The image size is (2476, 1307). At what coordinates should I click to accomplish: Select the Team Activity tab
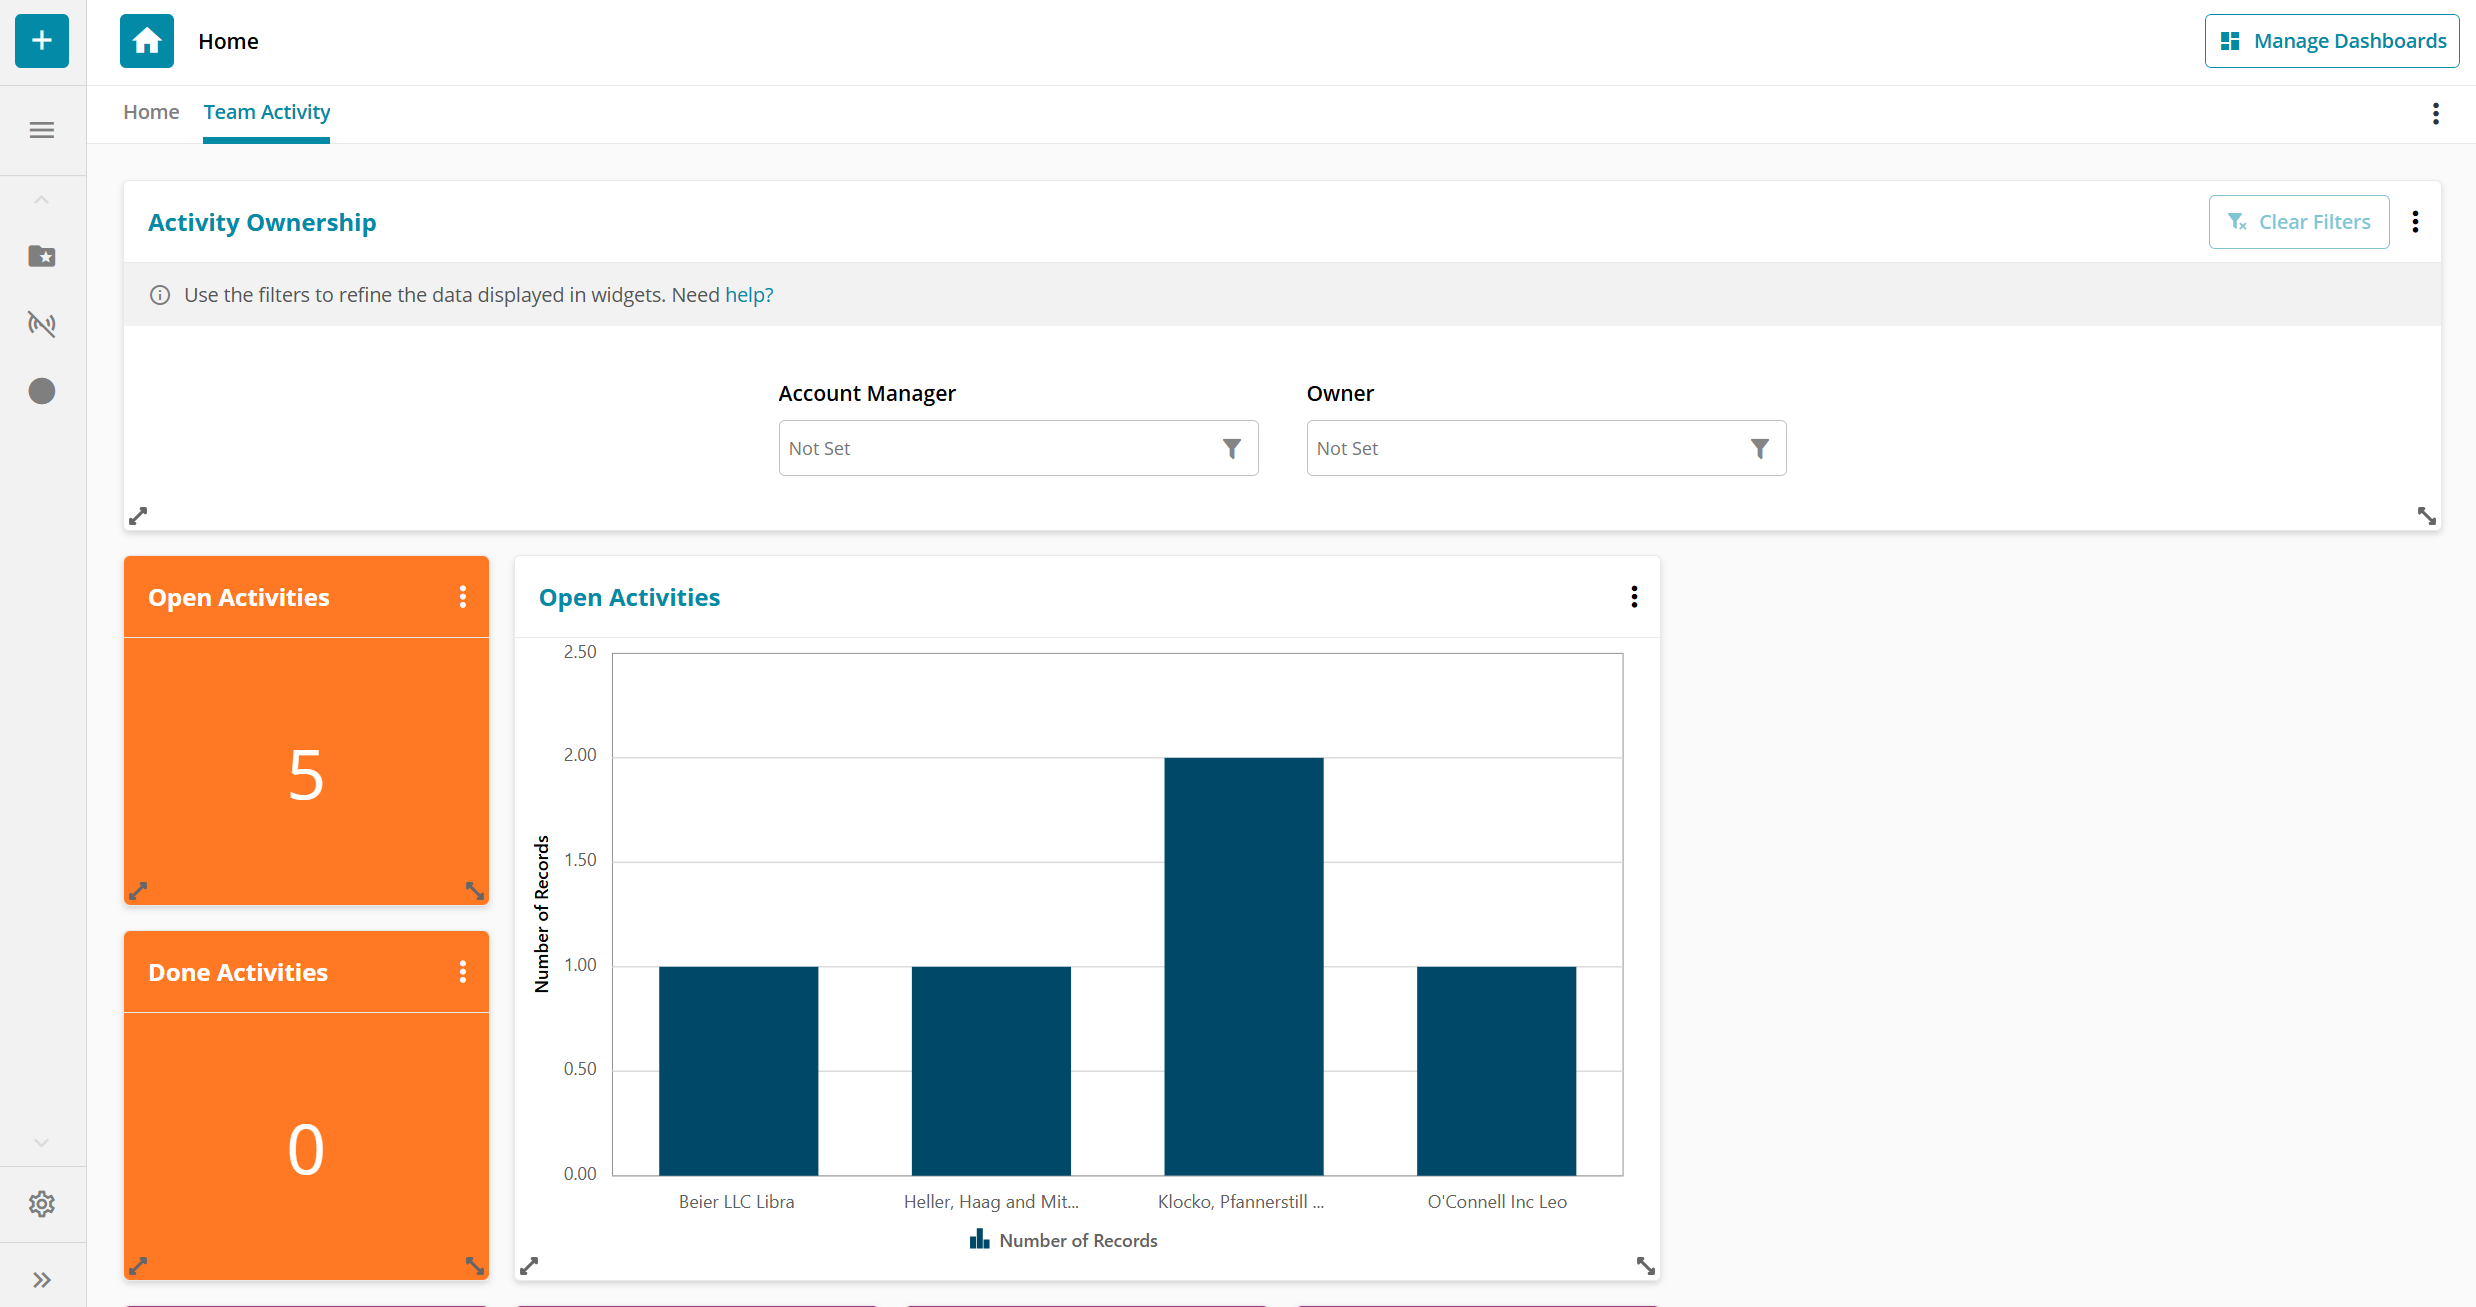[x=266, y=112]
